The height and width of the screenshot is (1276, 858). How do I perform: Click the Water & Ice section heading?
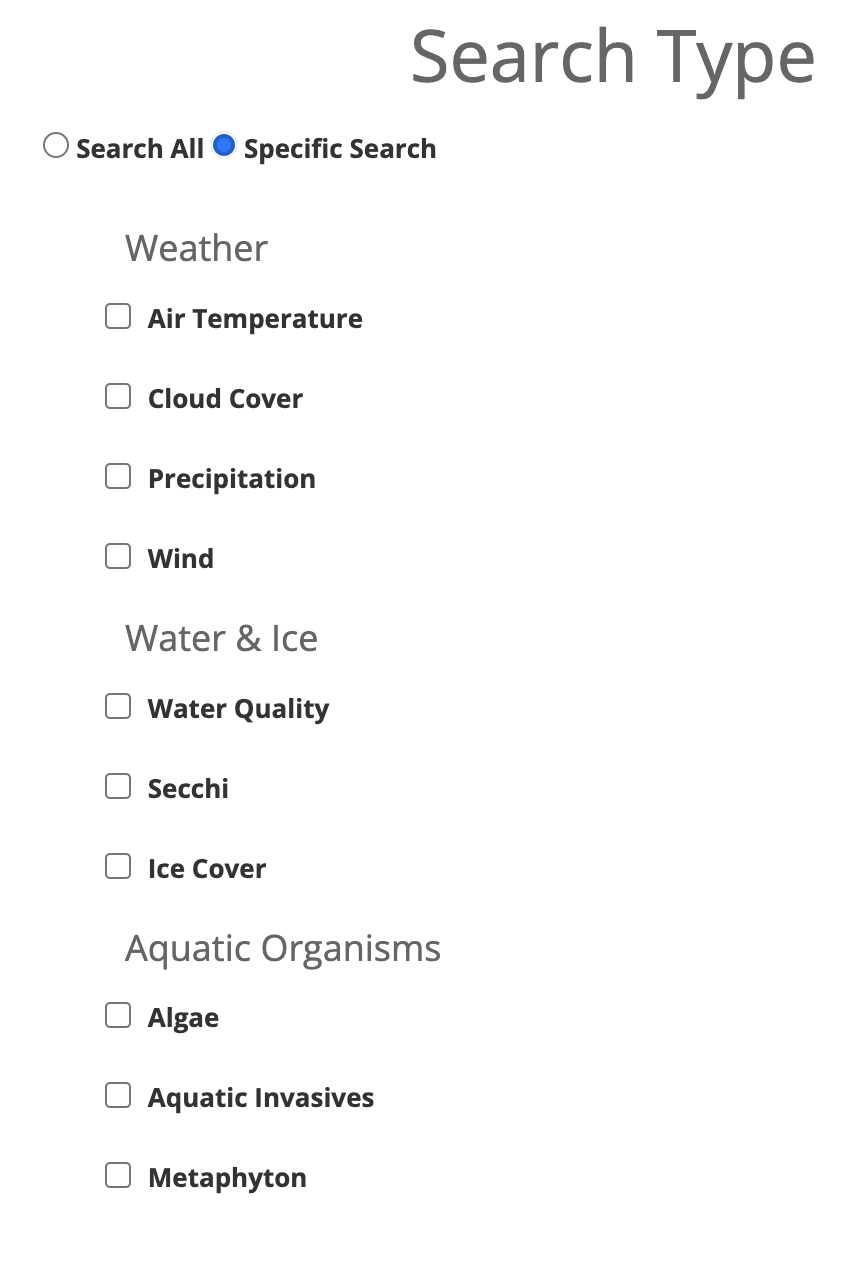221,638
